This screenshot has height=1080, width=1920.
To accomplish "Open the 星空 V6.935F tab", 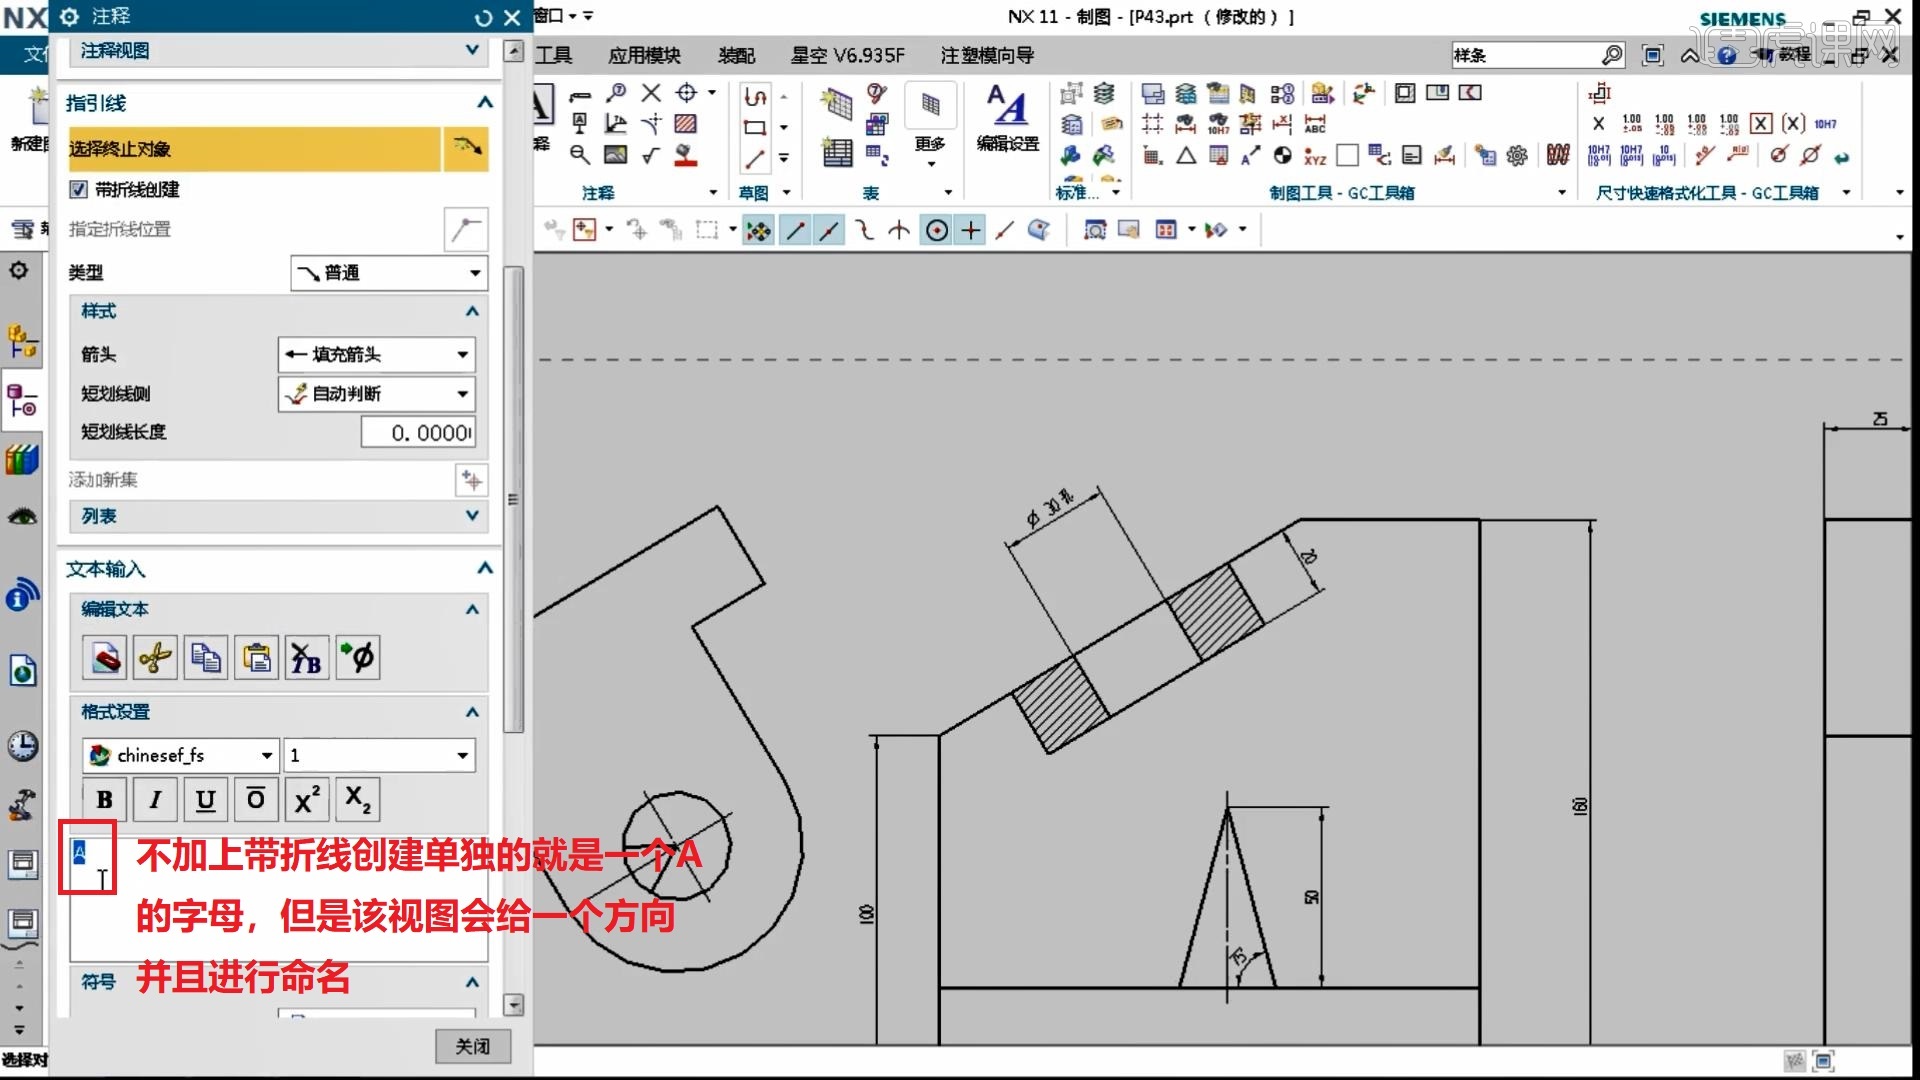I will [847, 55].
